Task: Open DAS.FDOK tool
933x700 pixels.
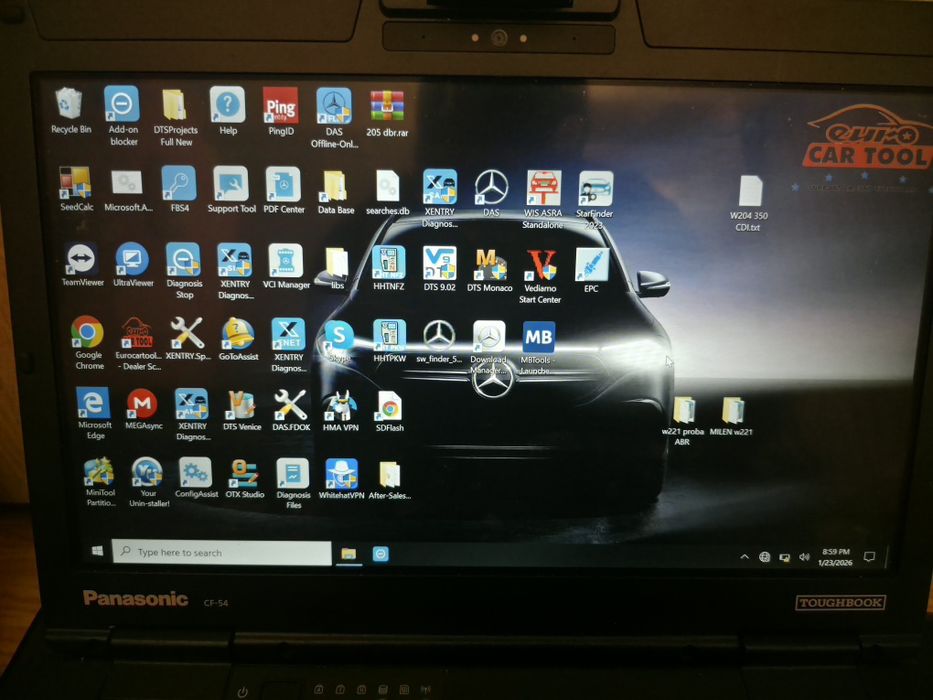Action: pos(290,405)
